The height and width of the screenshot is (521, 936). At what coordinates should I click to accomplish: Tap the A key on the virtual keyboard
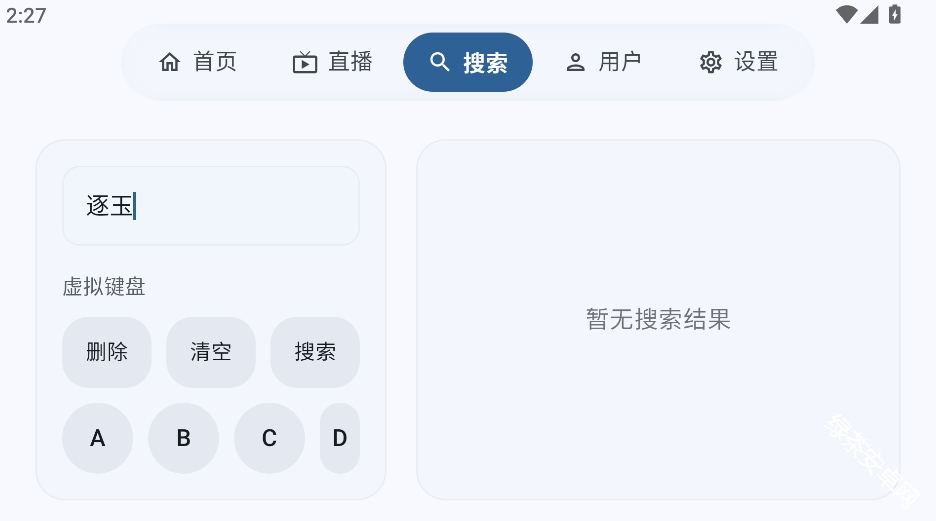[97, 438]
